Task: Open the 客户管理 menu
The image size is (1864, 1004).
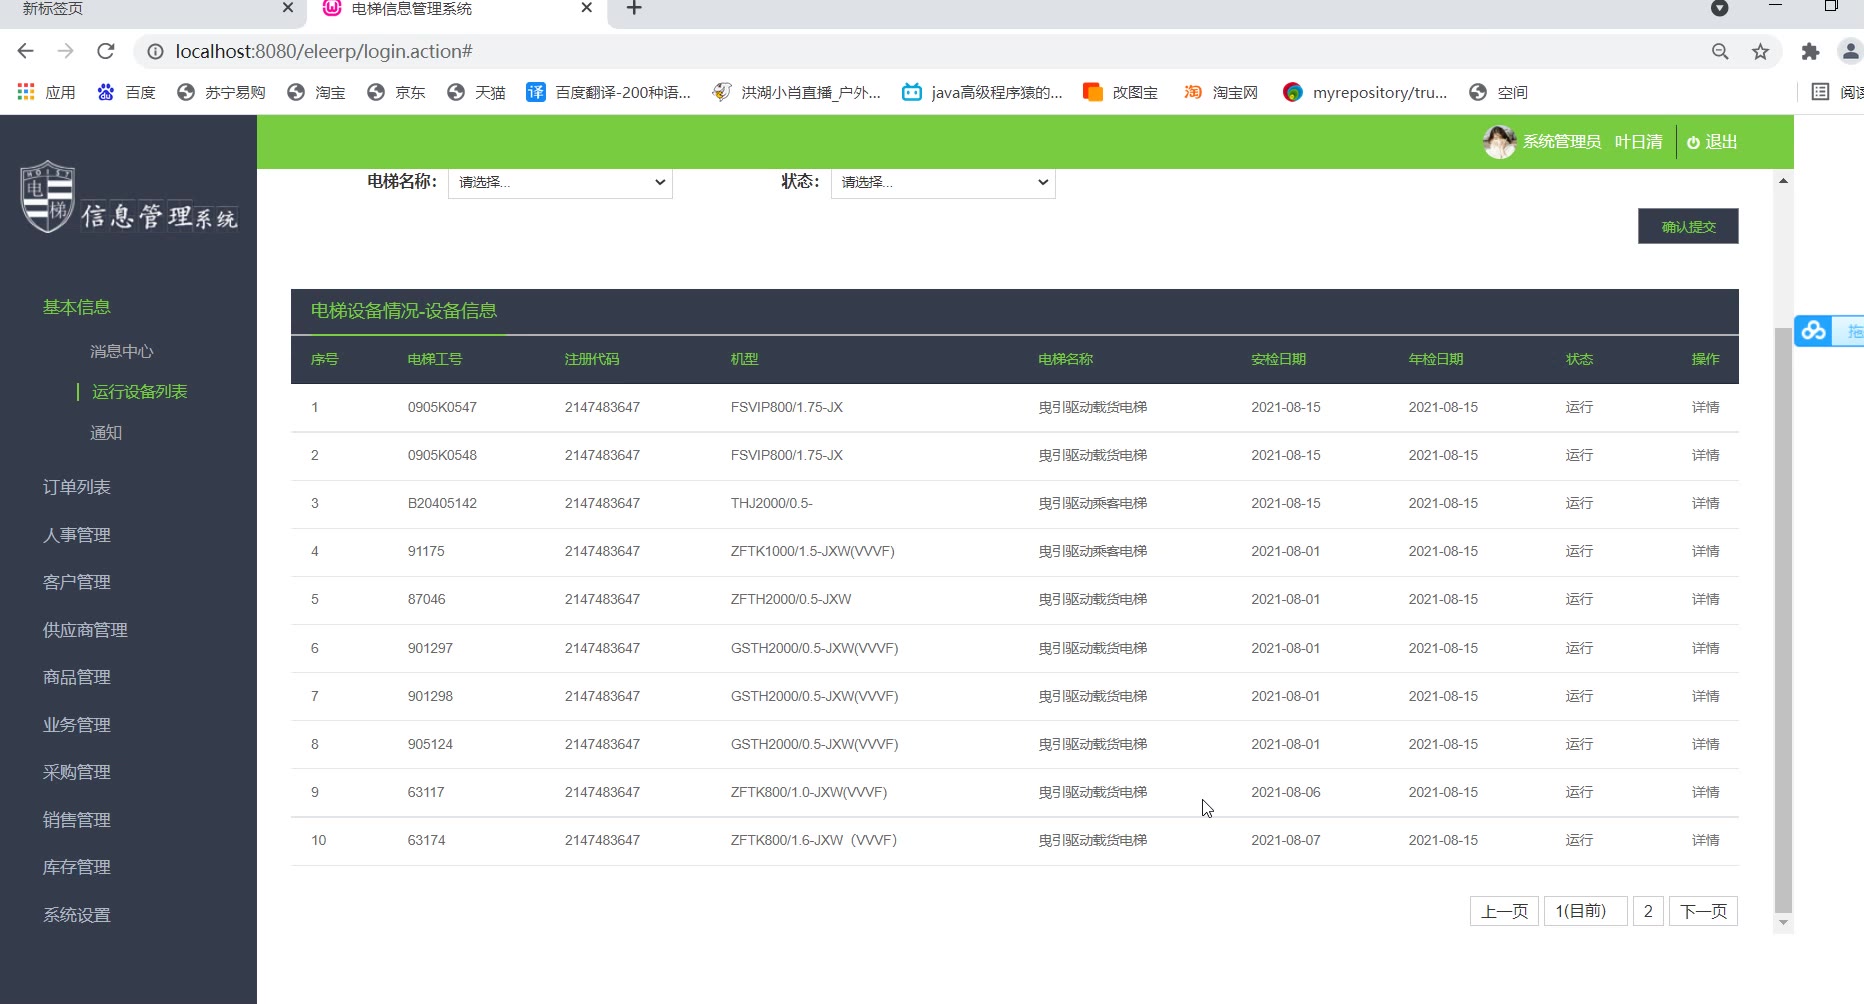Action: click(77, 582)
